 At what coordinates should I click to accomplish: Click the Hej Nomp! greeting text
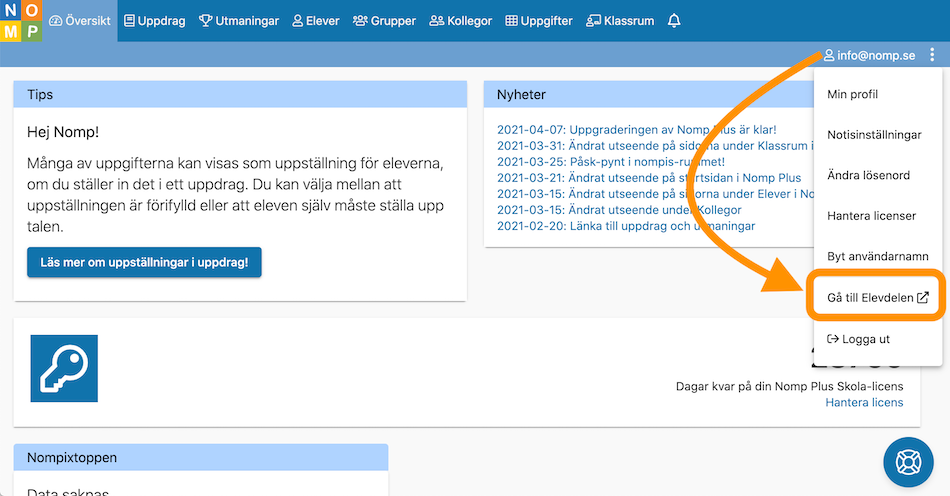[x=63, y=132]
